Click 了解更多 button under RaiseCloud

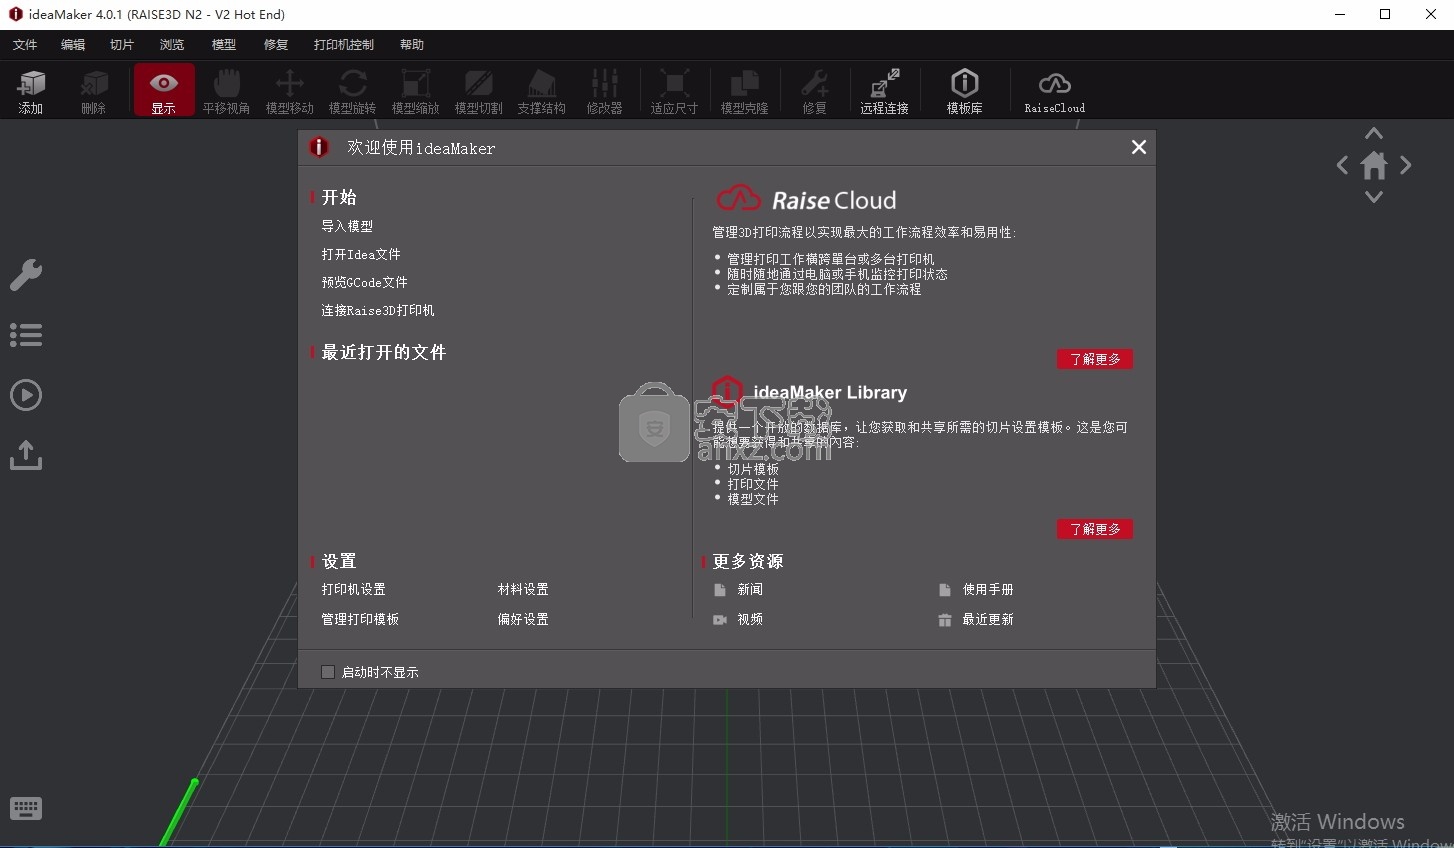pyautogui.click(x=1095, y=359)
